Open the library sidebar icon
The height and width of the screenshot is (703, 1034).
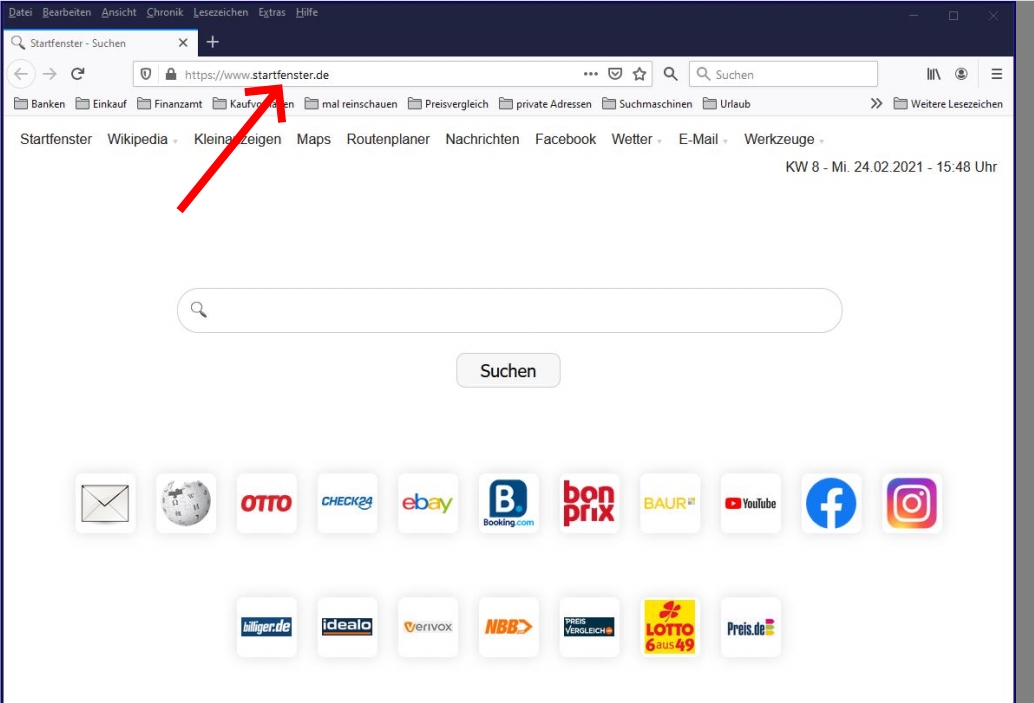point(933,74)
